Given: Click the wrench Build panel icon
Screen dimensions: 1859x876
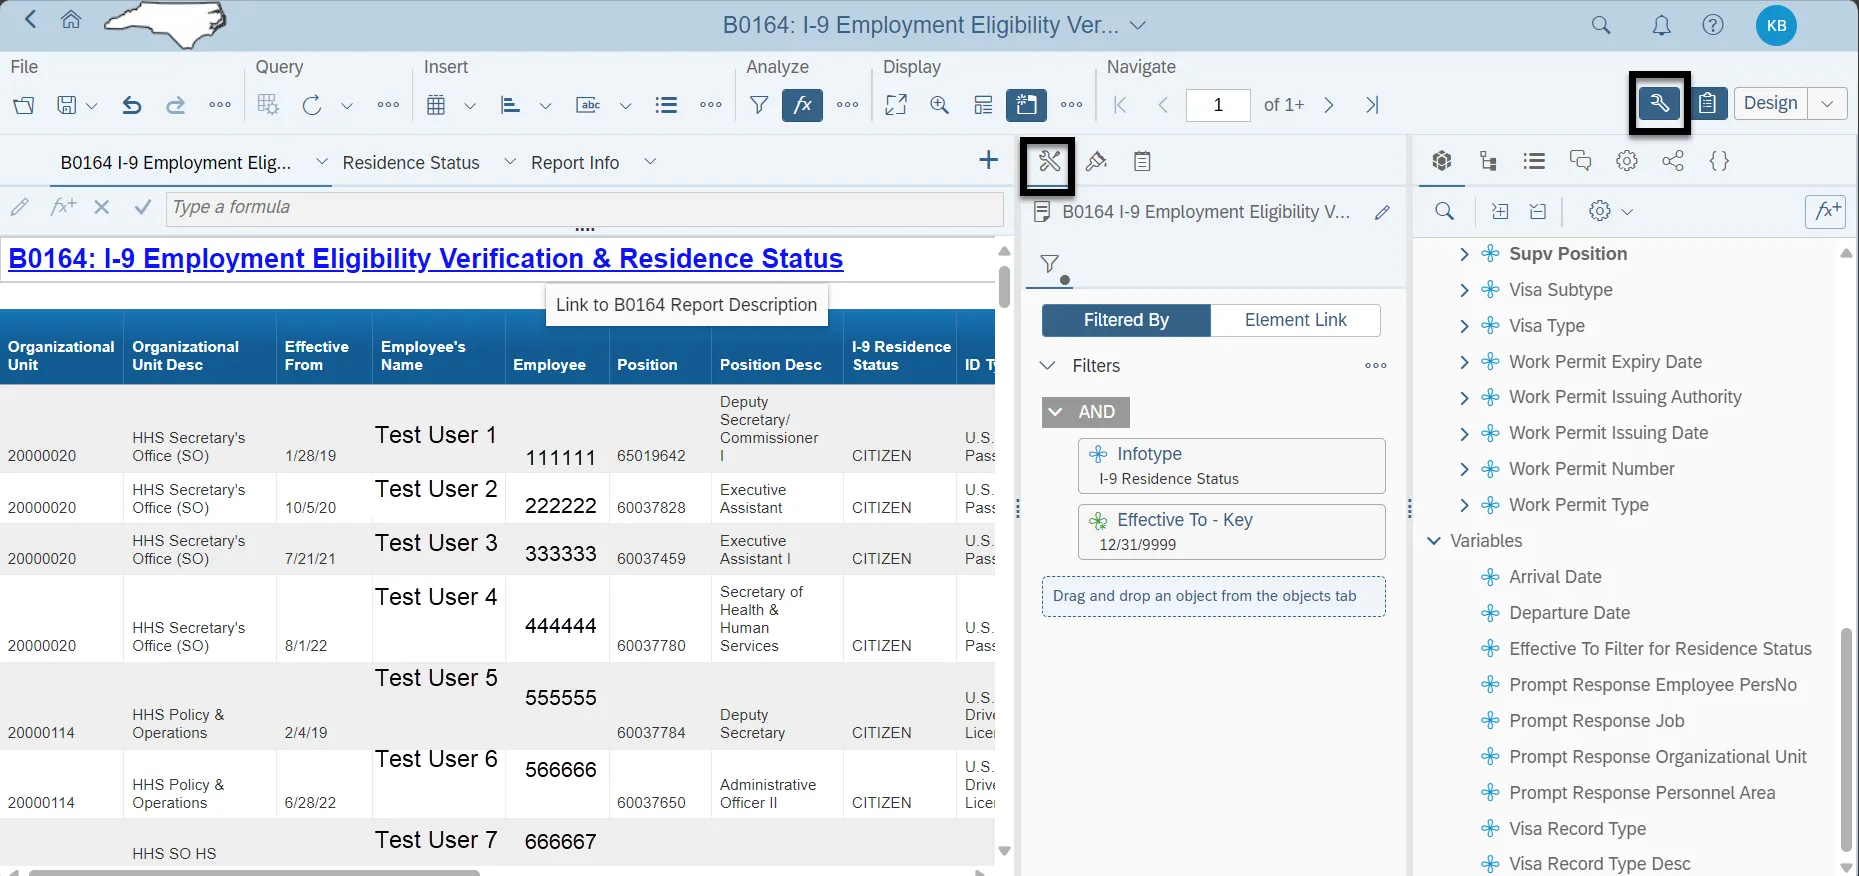Looking at the screenshot, I should coord(1659,103).
